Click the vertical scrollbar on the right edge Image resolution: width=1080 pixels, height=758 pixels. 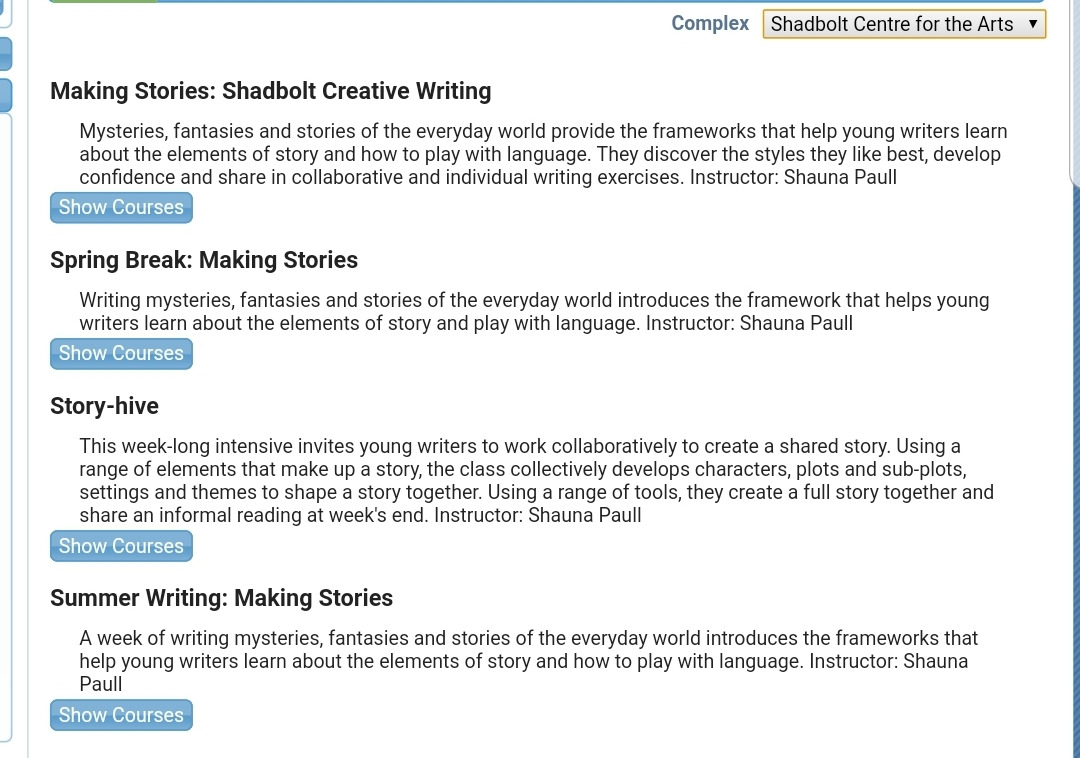1074,100
